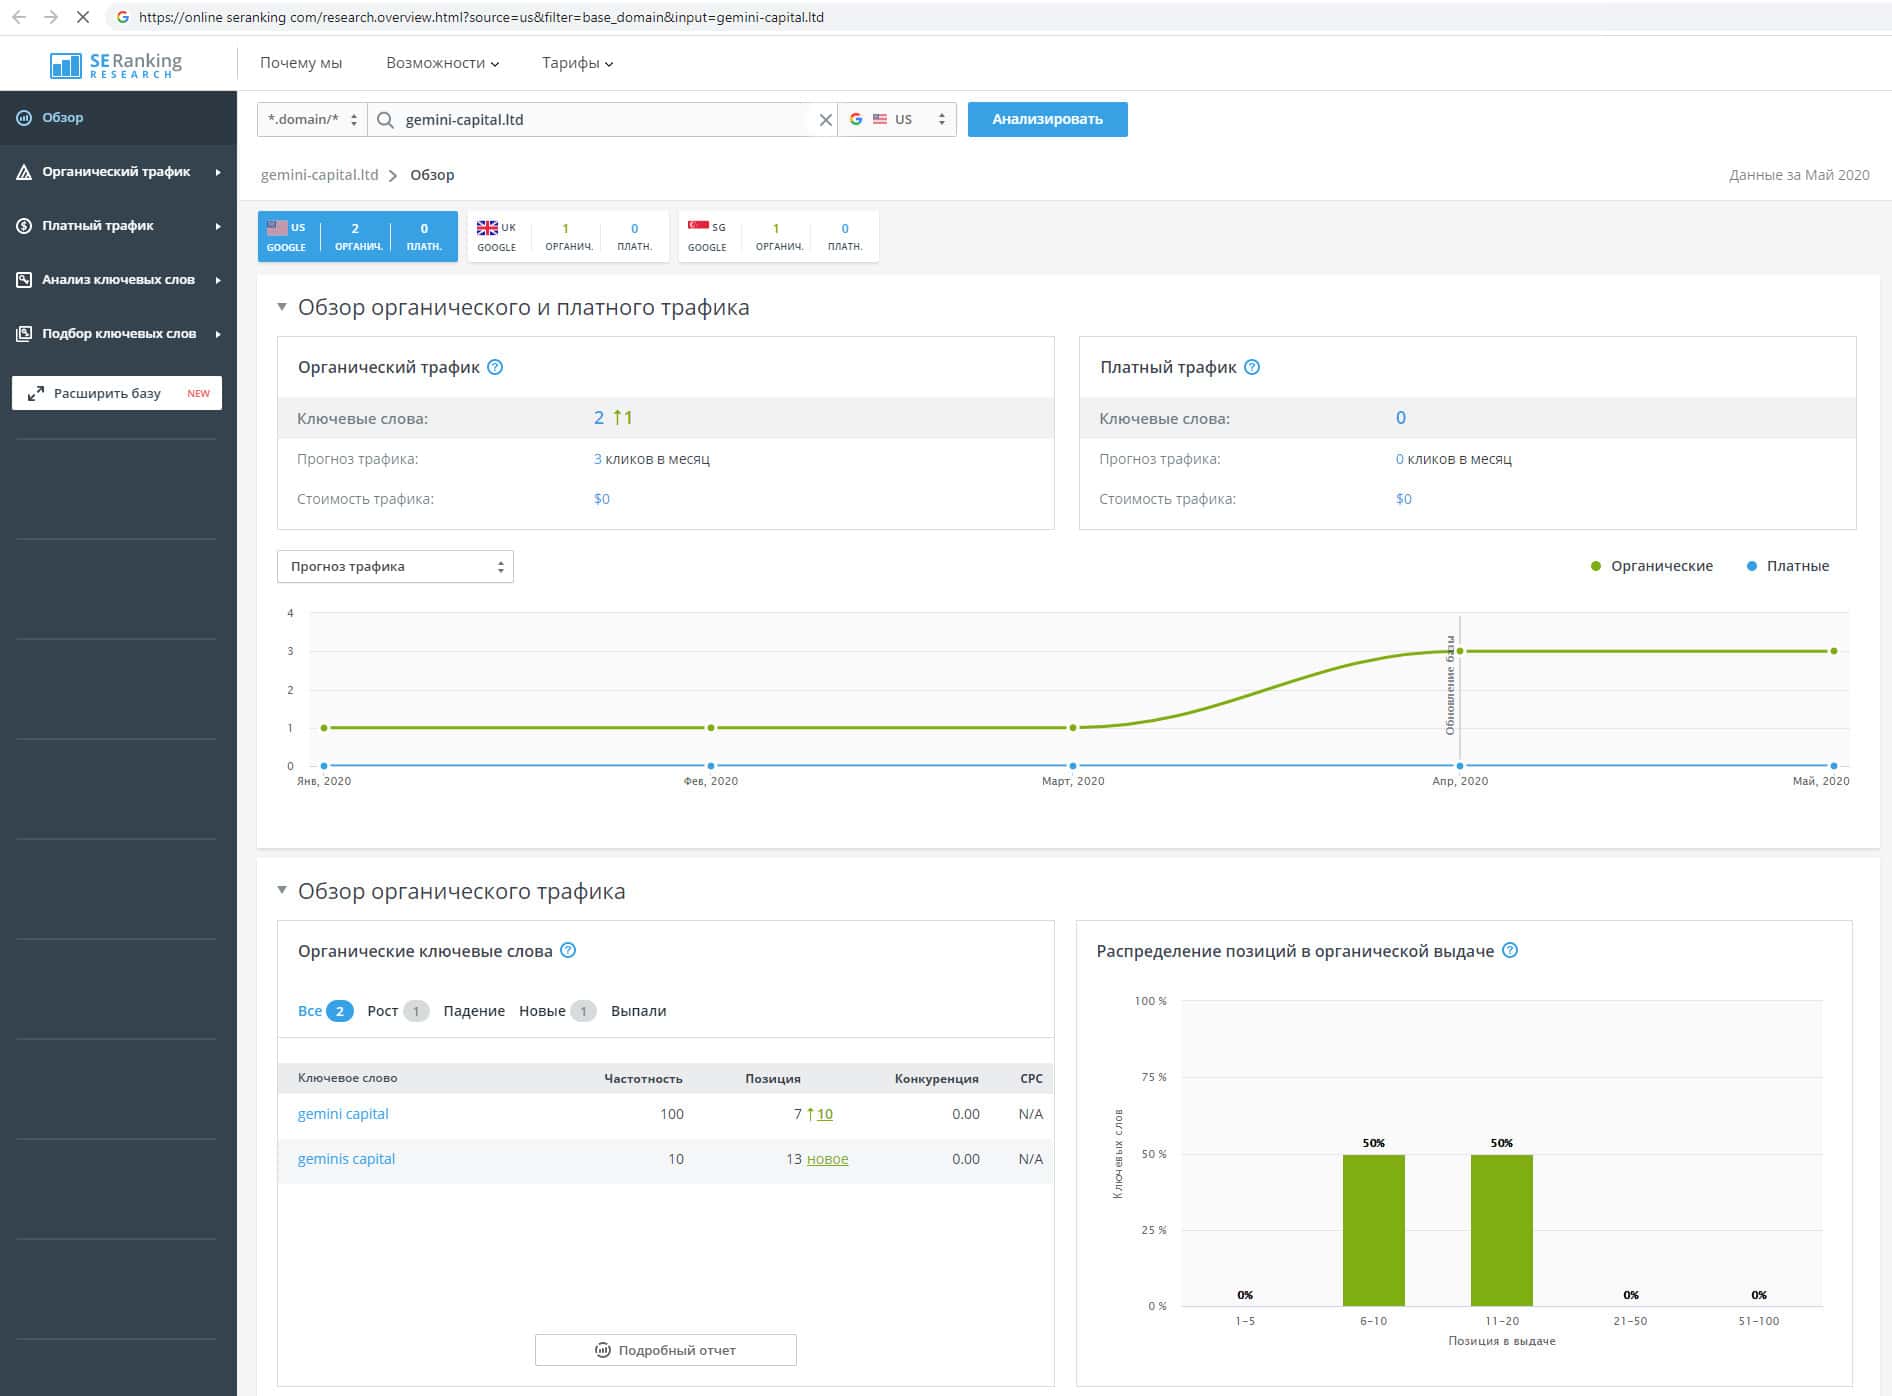Open the Прогноз трафика chart dropdown

395,567
